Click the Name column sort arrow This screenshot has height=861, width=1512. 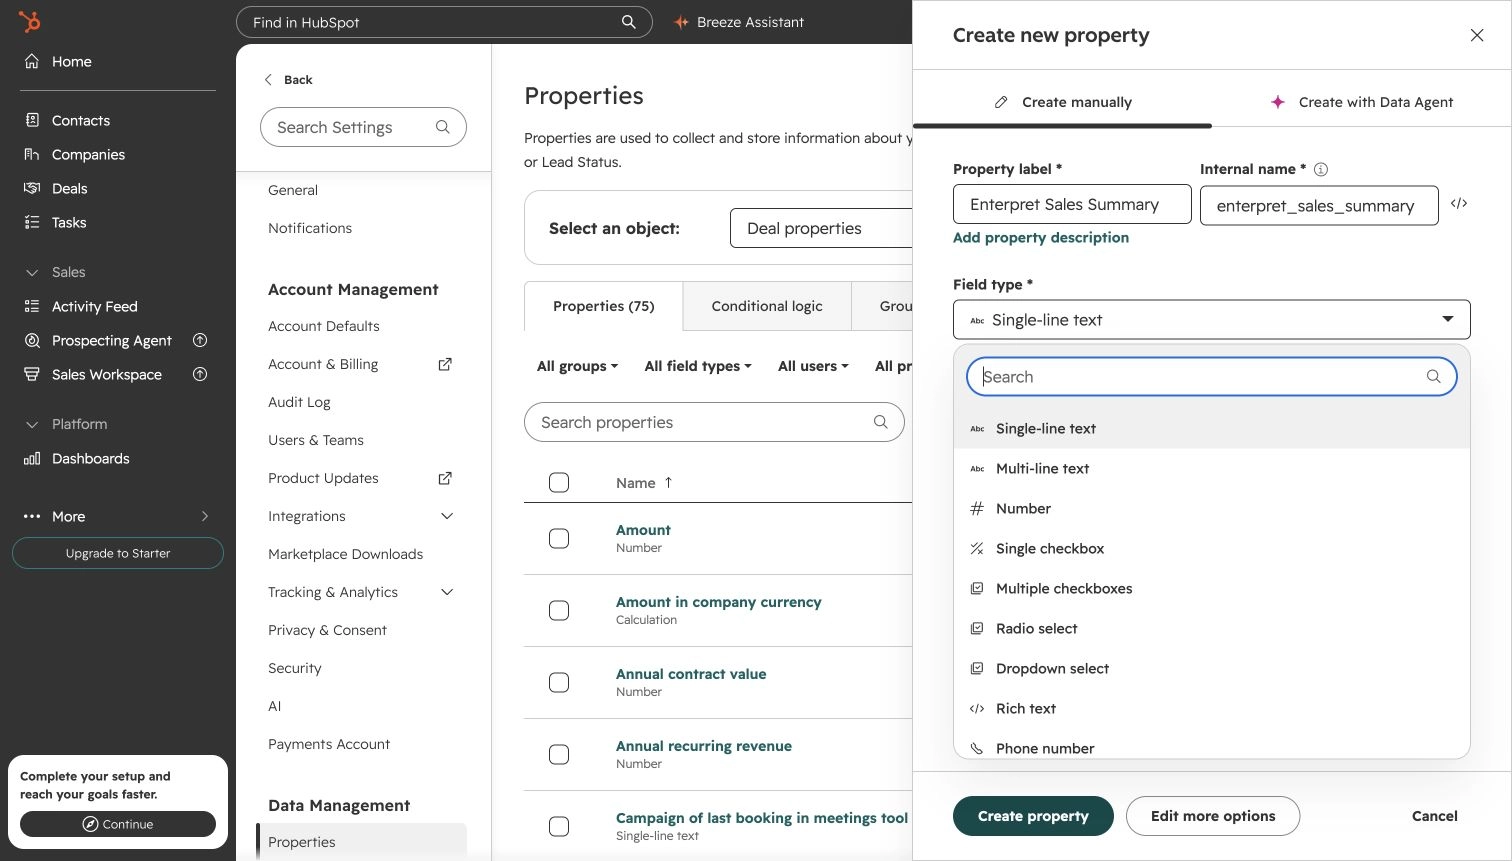[668, 482]
